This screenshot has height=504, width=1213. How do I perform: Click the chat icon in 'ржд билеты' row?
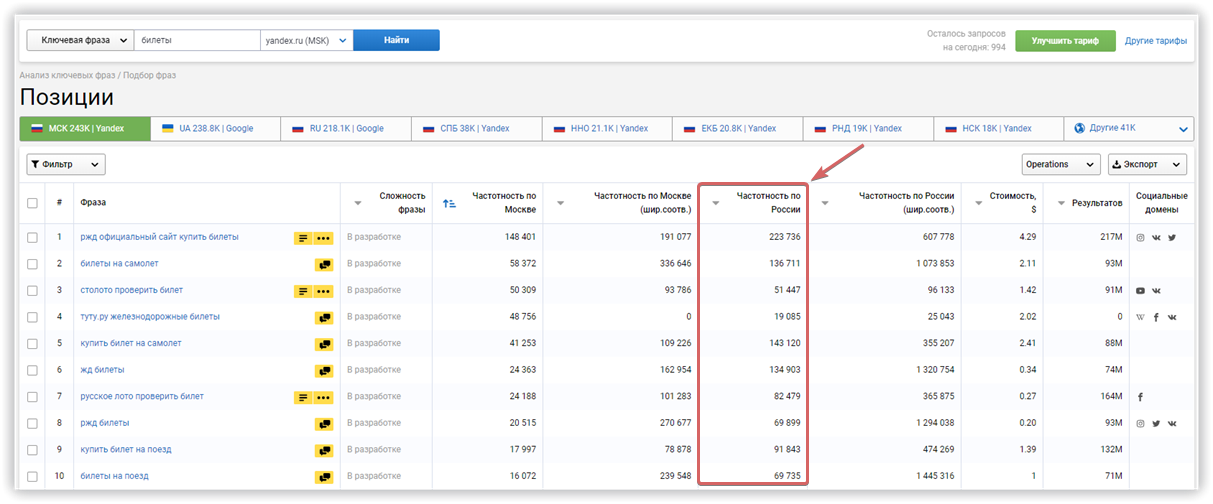point(323,423)
